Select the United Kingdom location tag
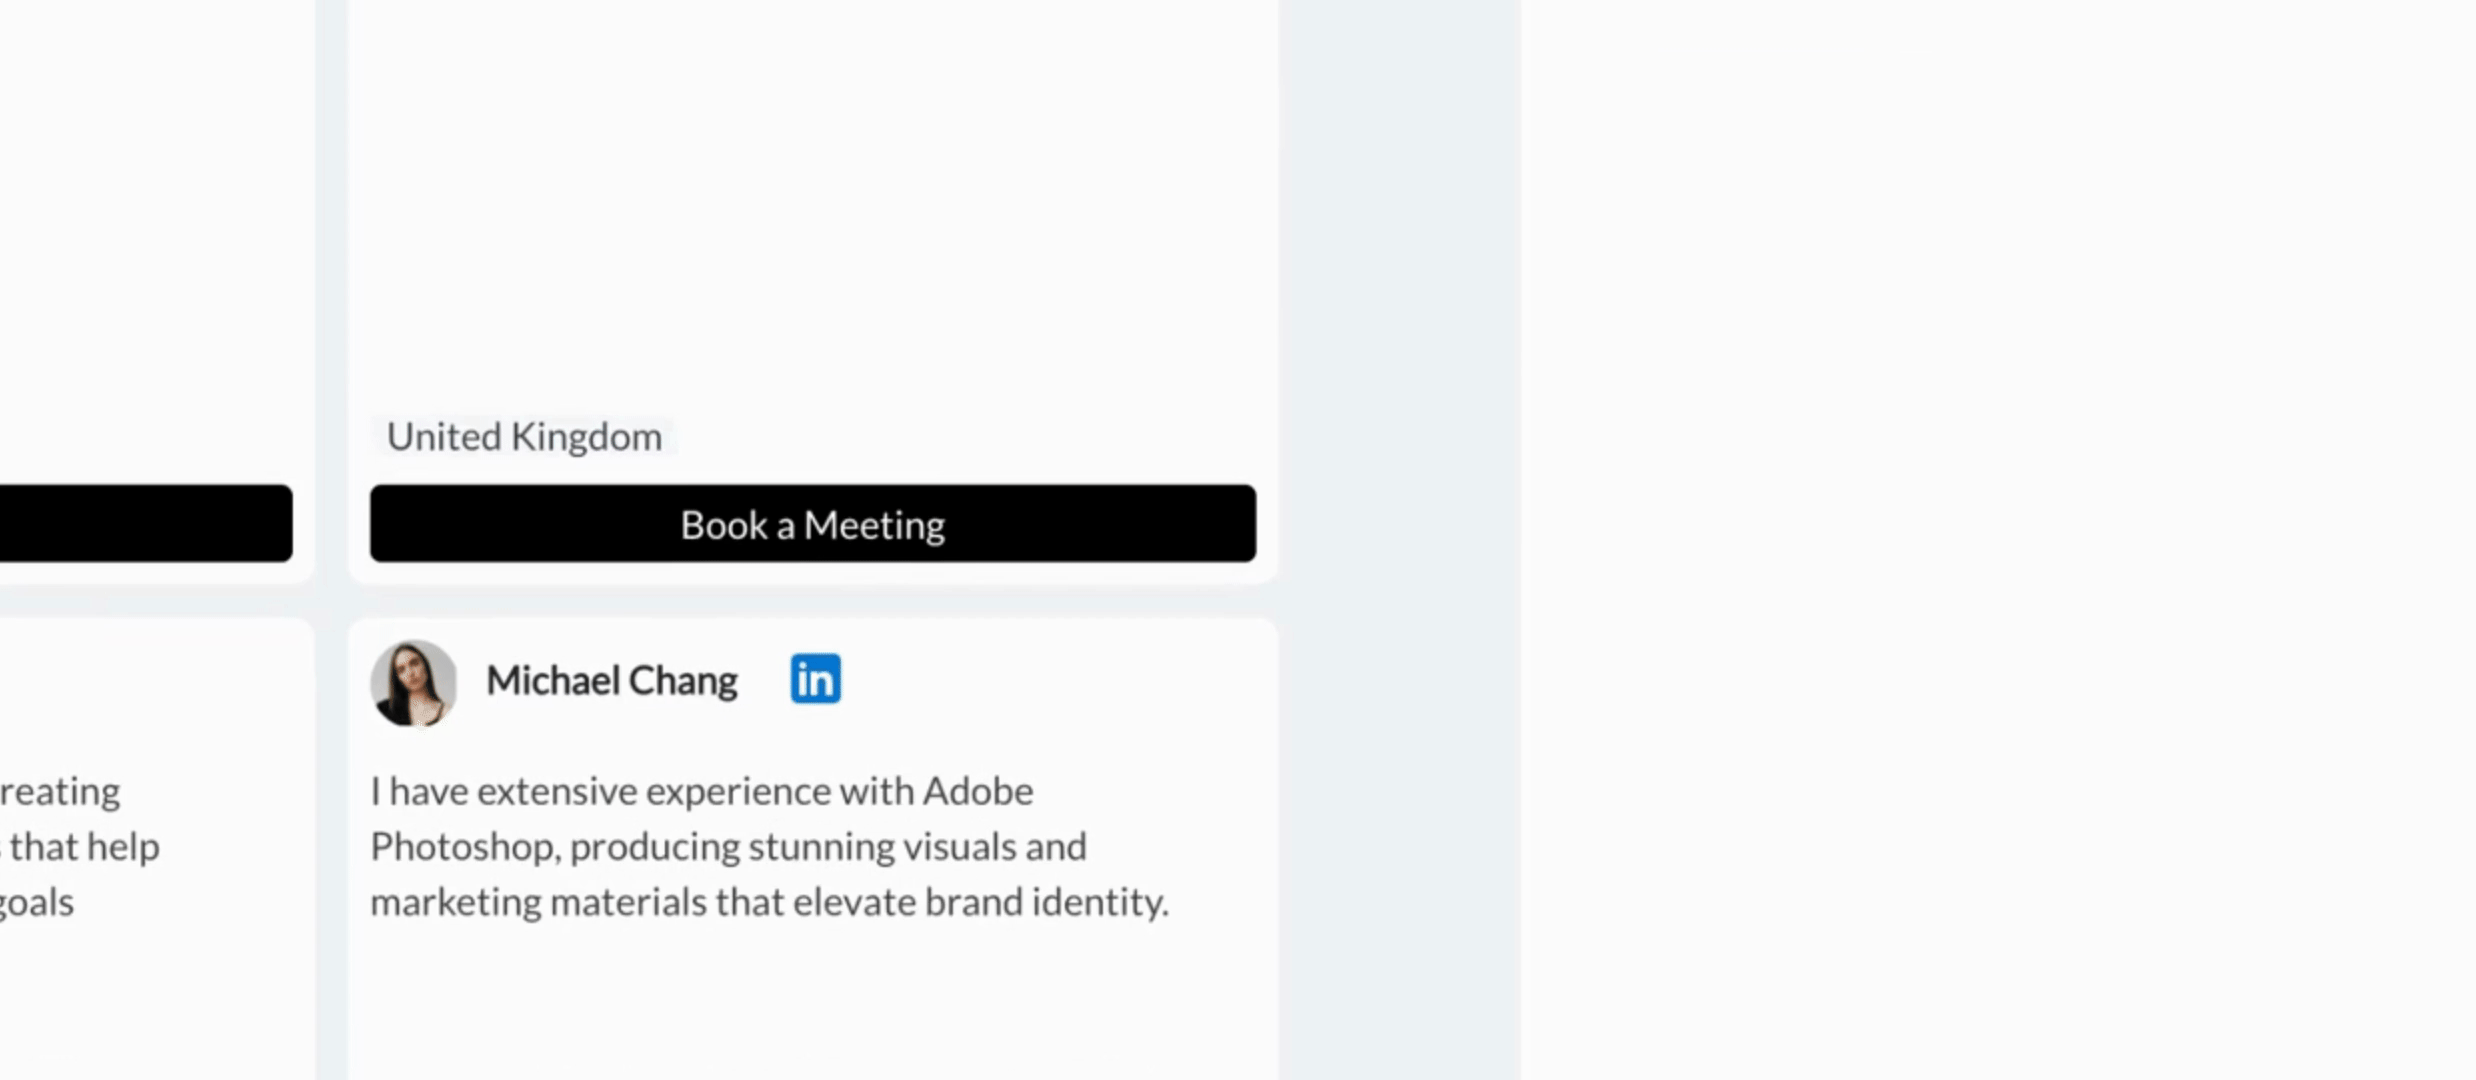Image resolution: width=2476 pixels, height=1080 pixels. point(524,437)
